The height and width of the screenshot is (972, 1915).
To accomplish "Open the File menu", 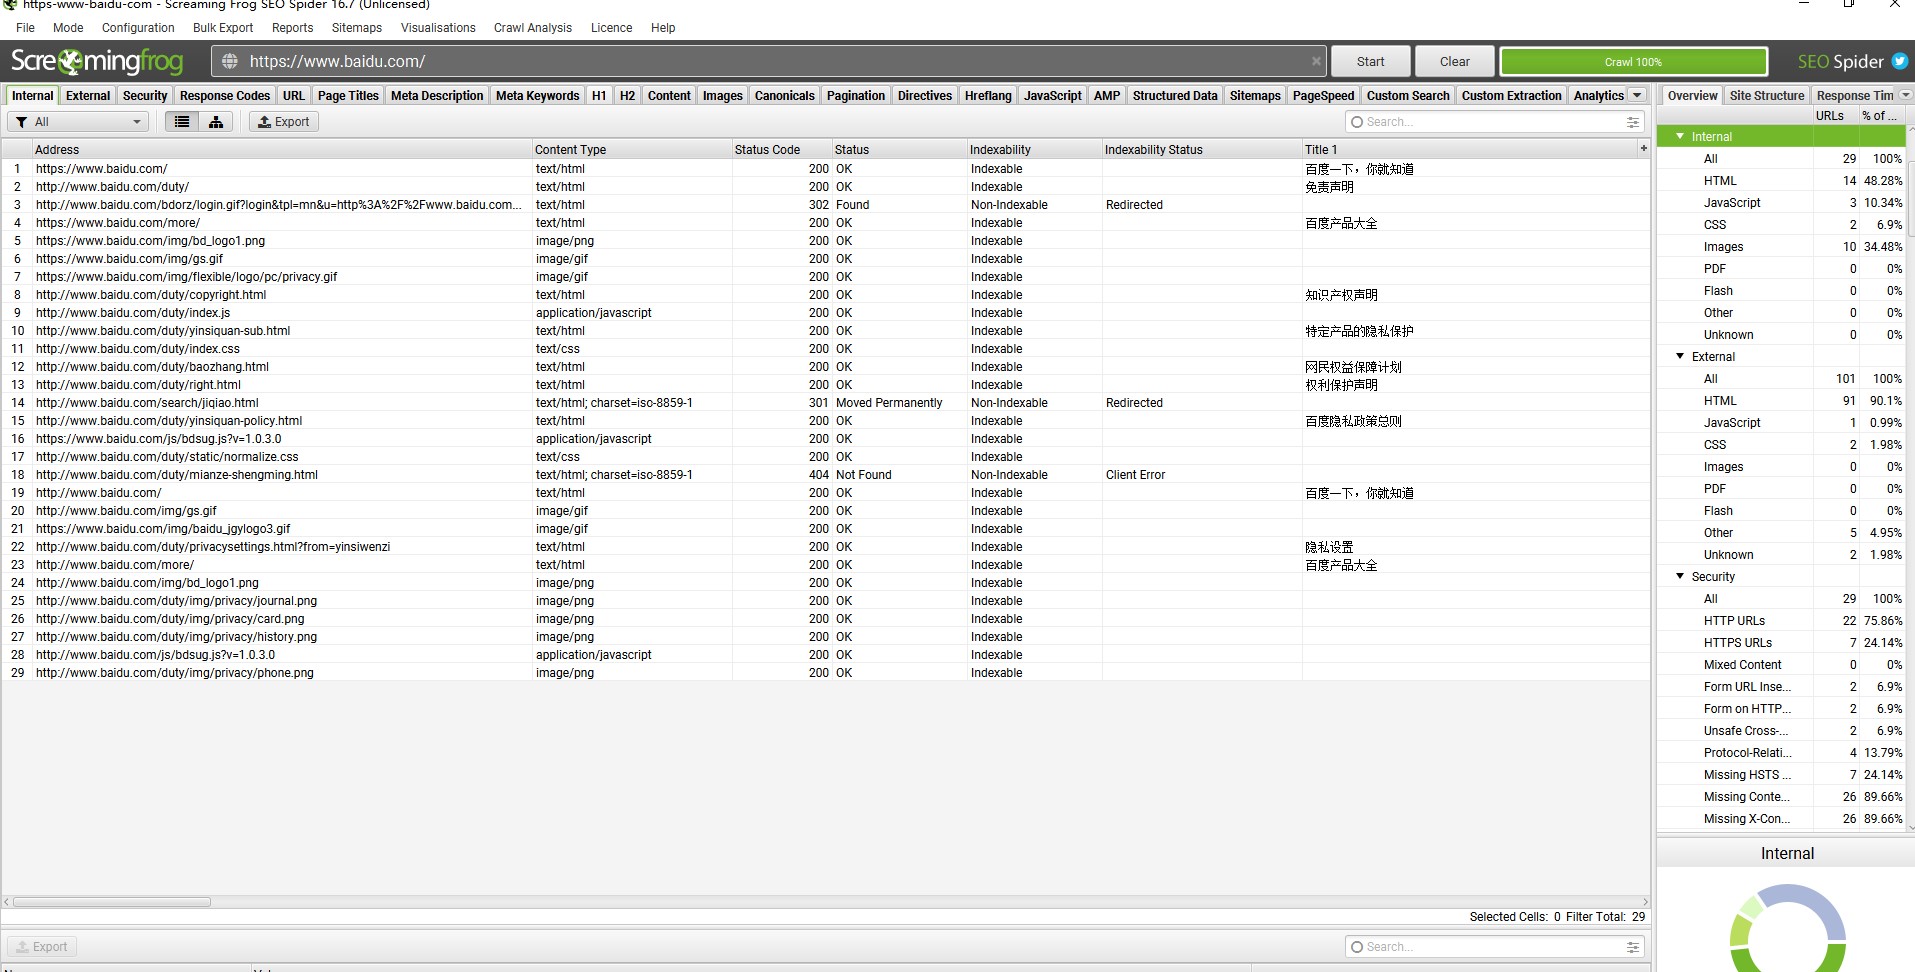I will coord(25,28).
